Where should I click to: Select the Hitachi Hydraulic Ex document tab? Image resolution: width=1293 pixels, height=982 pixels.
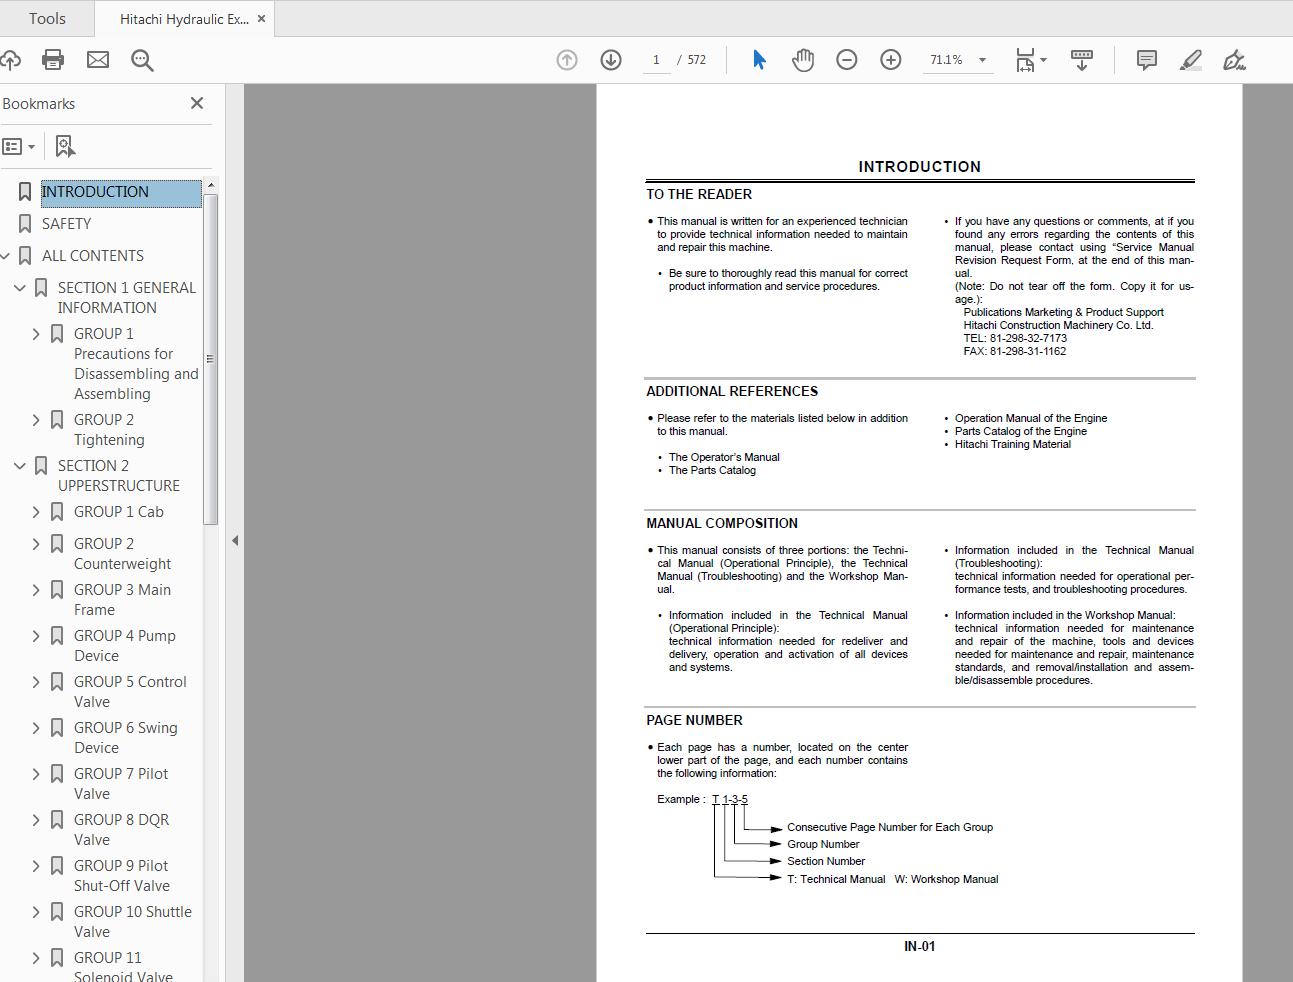coord(180,18)
